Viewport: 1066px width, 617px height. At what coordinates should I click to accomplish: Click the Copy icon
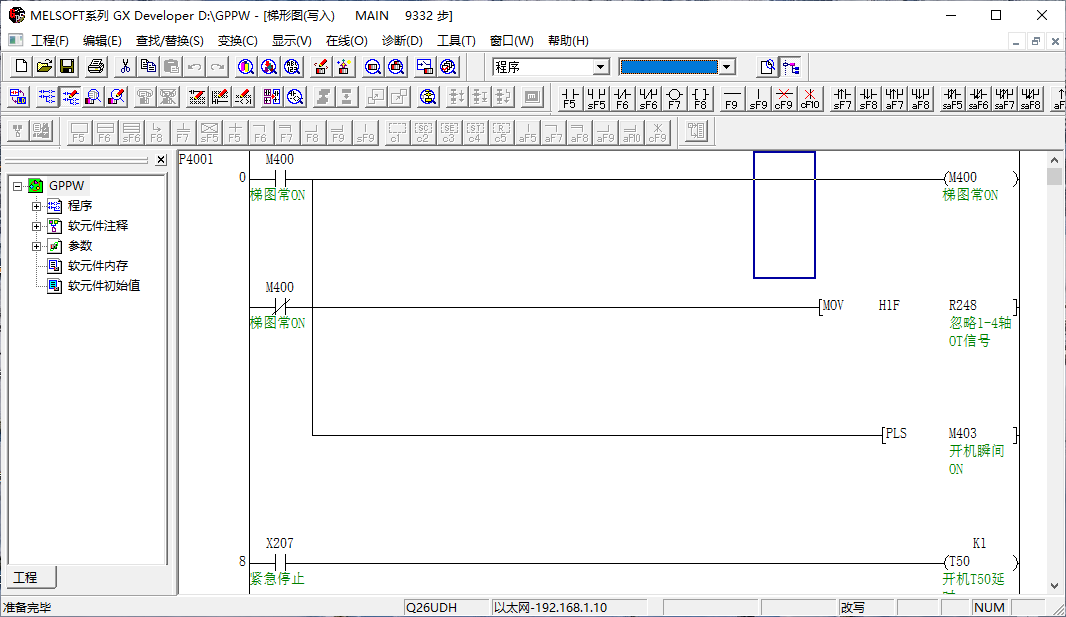tap(148, 67)
